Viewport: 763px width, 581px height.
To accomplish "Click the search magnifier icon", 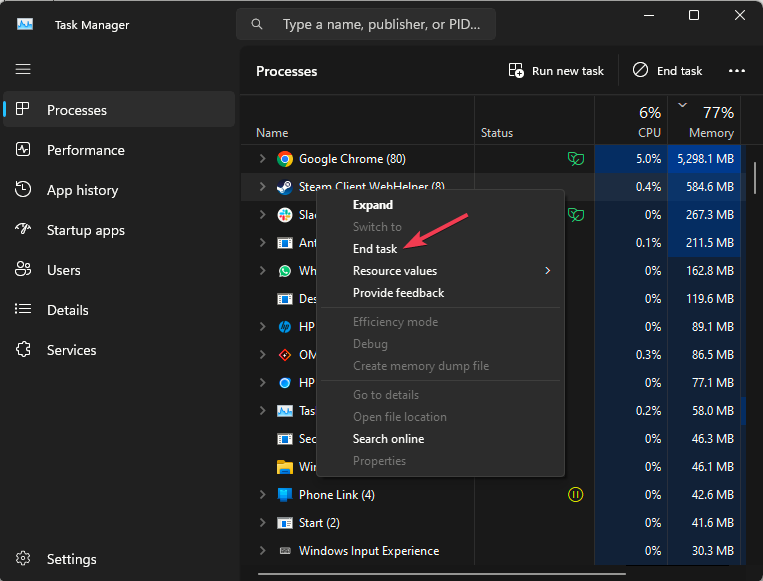I will coord(257,24).
